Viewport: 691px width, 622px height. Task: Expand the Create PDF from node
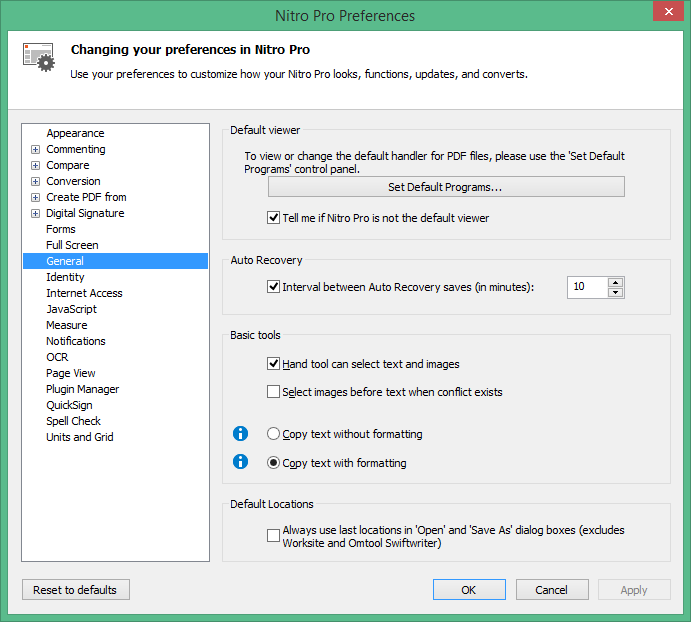click(x=35, y=197)
